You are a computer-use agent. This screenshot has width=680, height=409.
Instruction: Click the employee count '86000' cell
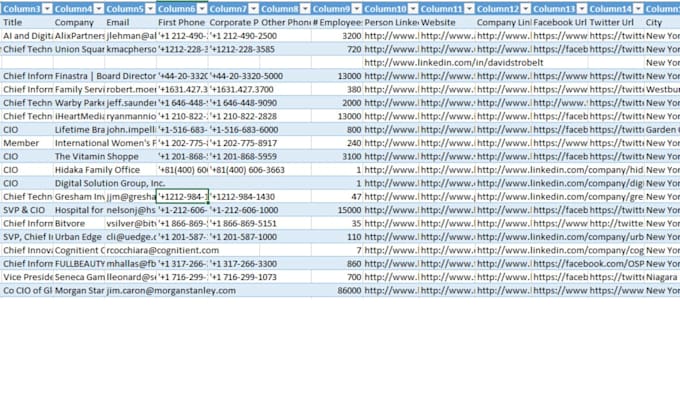pos(337,291)
